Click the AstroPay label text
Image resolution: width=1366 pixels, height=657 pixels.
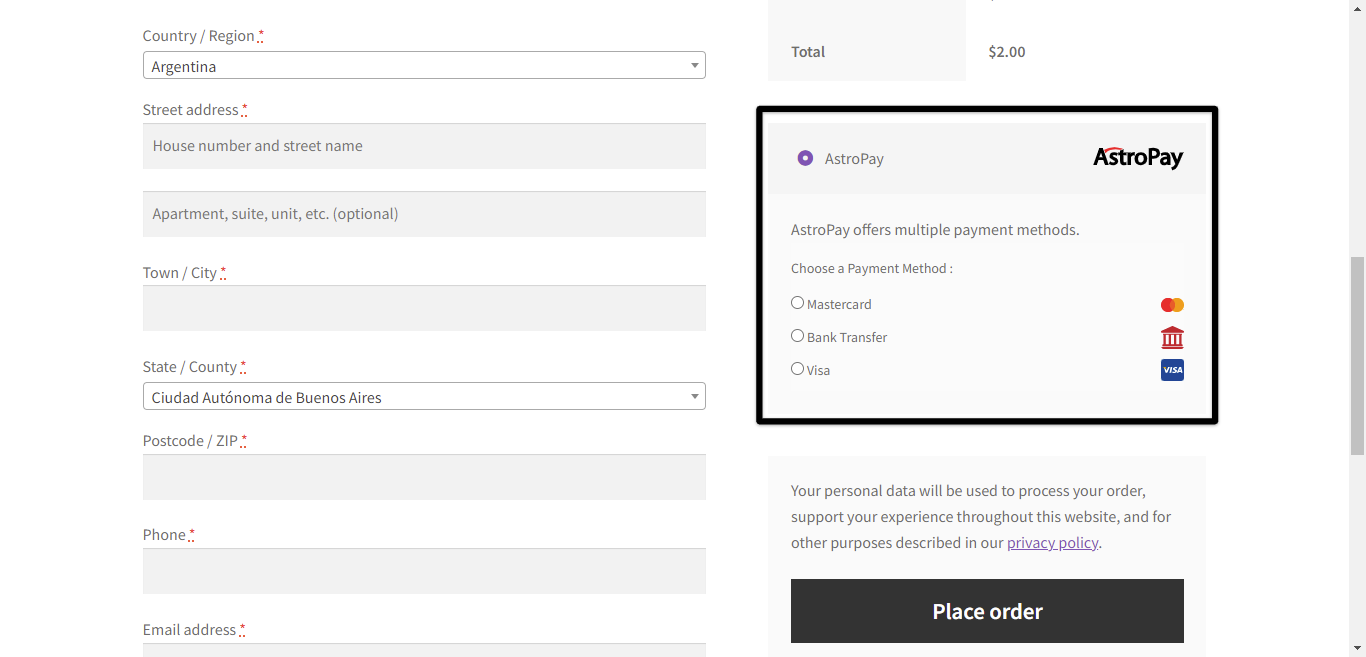[x=854, y=159]
